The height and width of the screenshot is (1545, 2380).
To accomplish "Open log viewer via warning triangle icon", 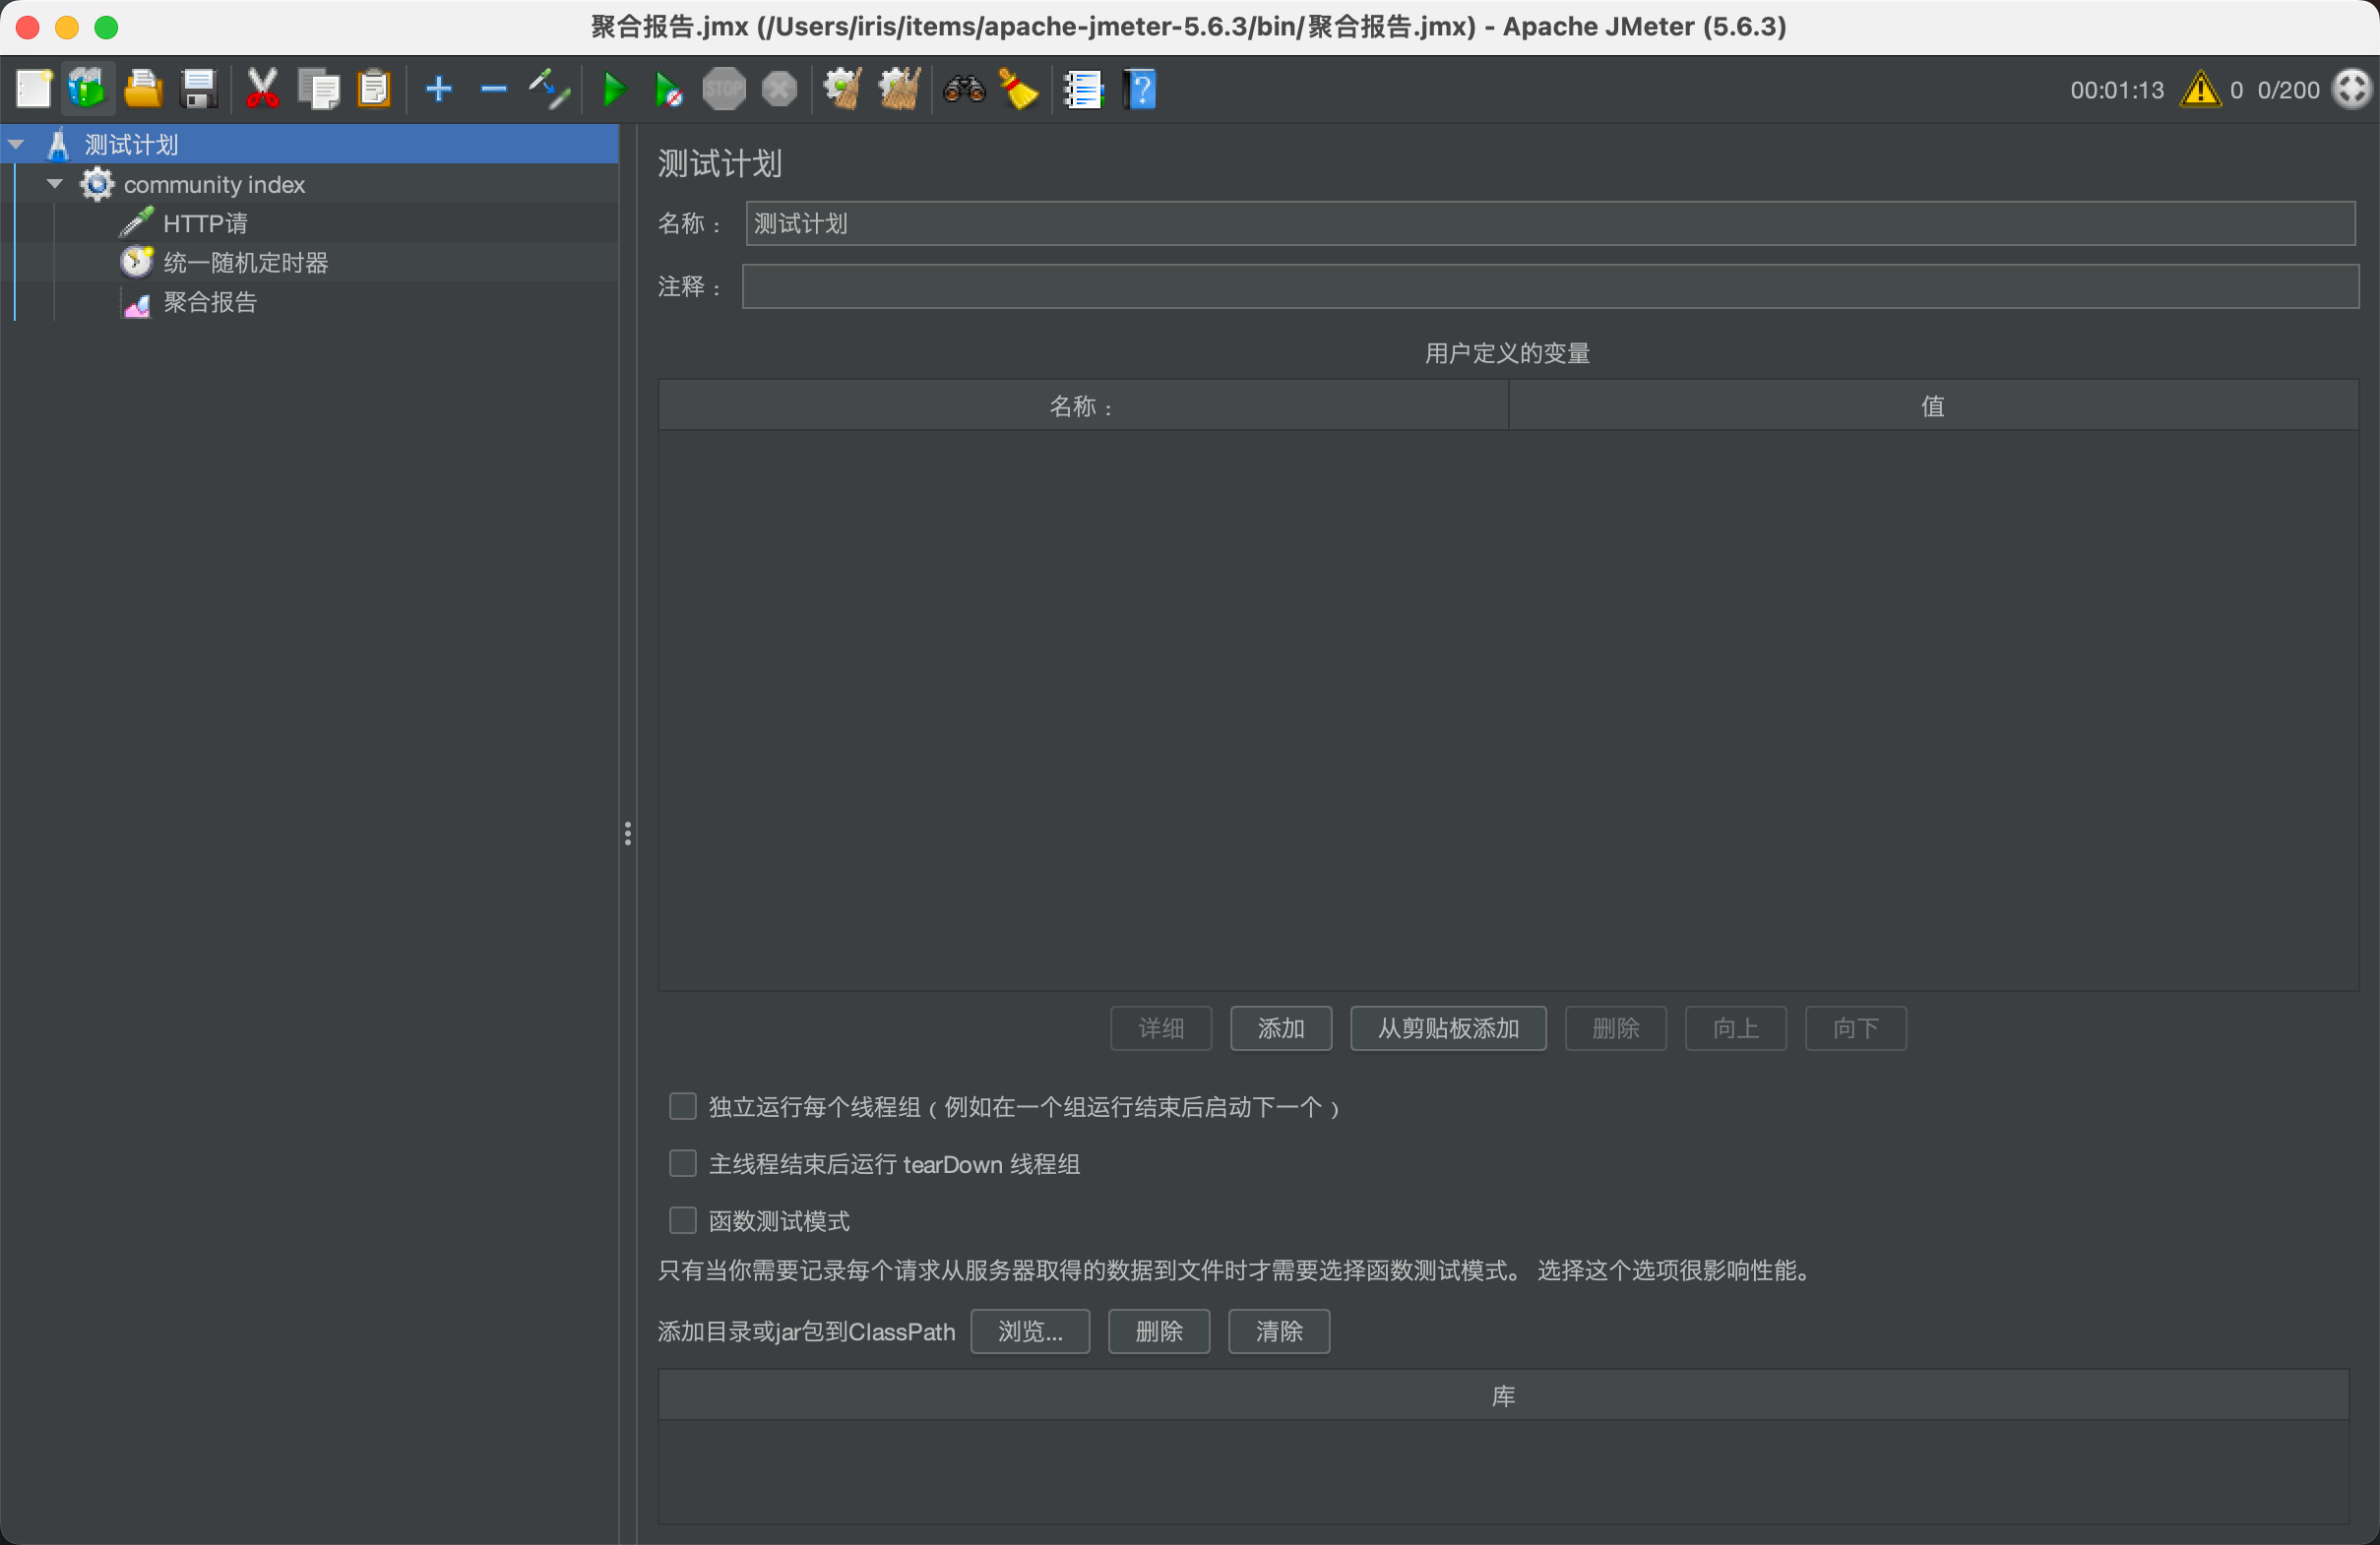I will (x=2200, y=89).
